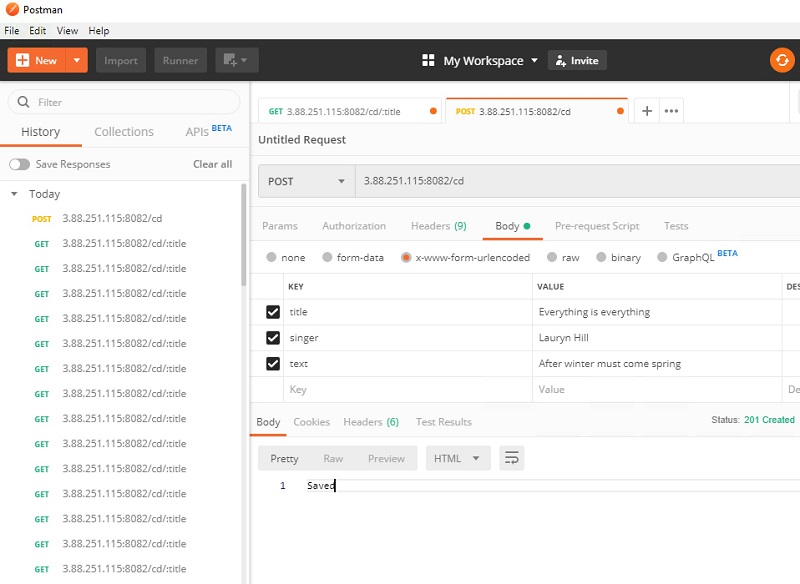Select the x-www-form-urlencoded body type
This screenshot has height=584, width=800.
tap(406, 257)
